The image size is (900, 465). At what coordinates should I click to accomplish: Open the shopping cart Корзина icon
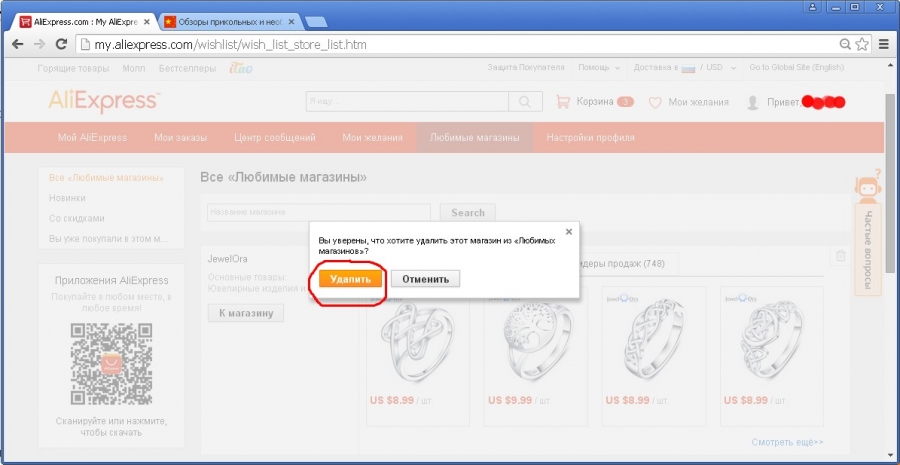[562, 102]
